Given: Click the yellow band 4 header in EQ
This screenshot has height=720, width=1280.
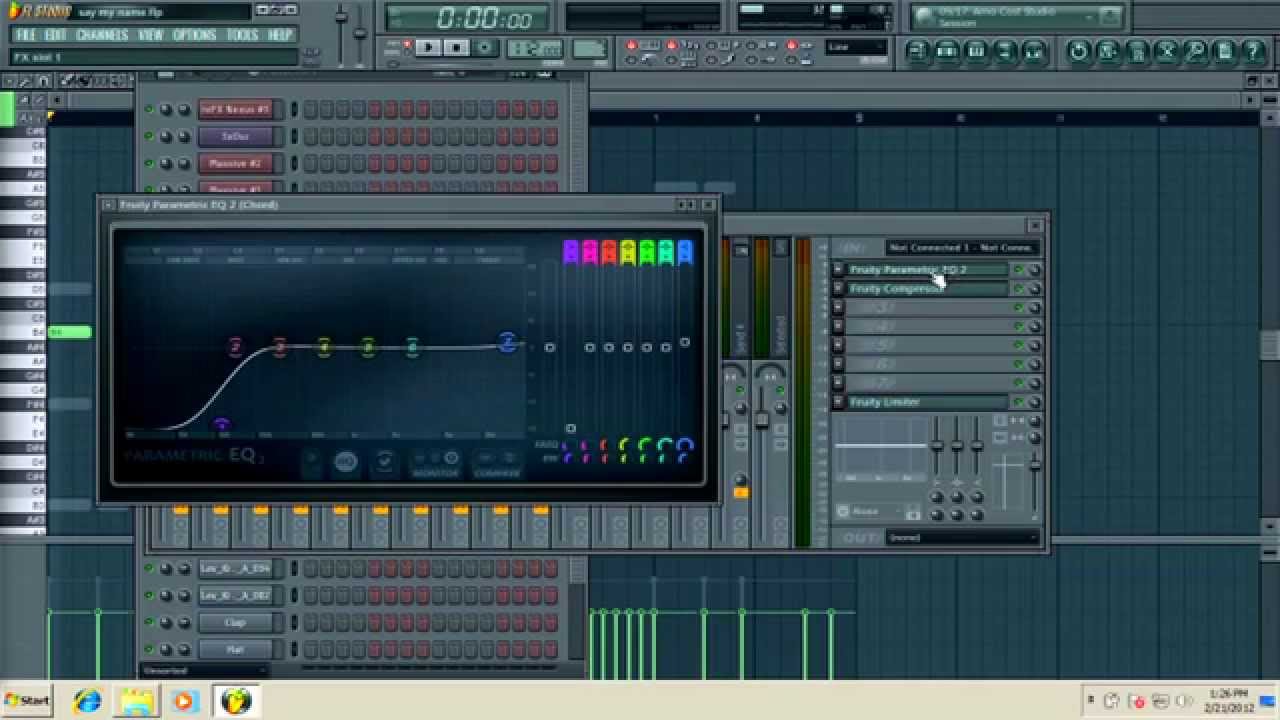Looking at the screenshot, I should tap(628, 252).
